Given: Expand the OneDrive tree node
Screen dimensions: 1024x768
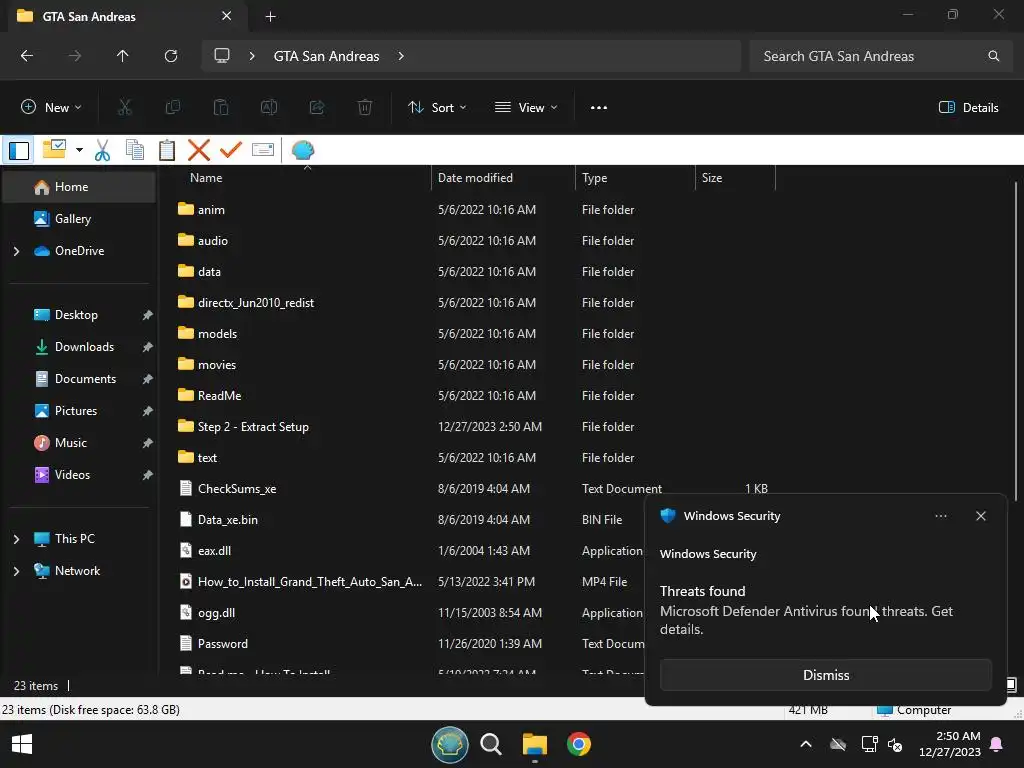Looking at the screenshot, I should (x=16, y=251).
